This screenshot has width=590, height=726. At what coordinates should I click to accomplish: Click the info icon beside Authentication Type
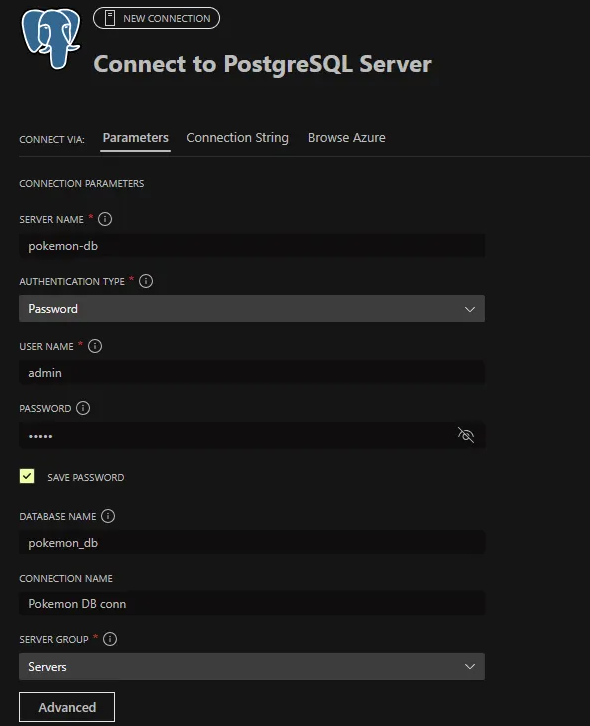click(146, 281)
